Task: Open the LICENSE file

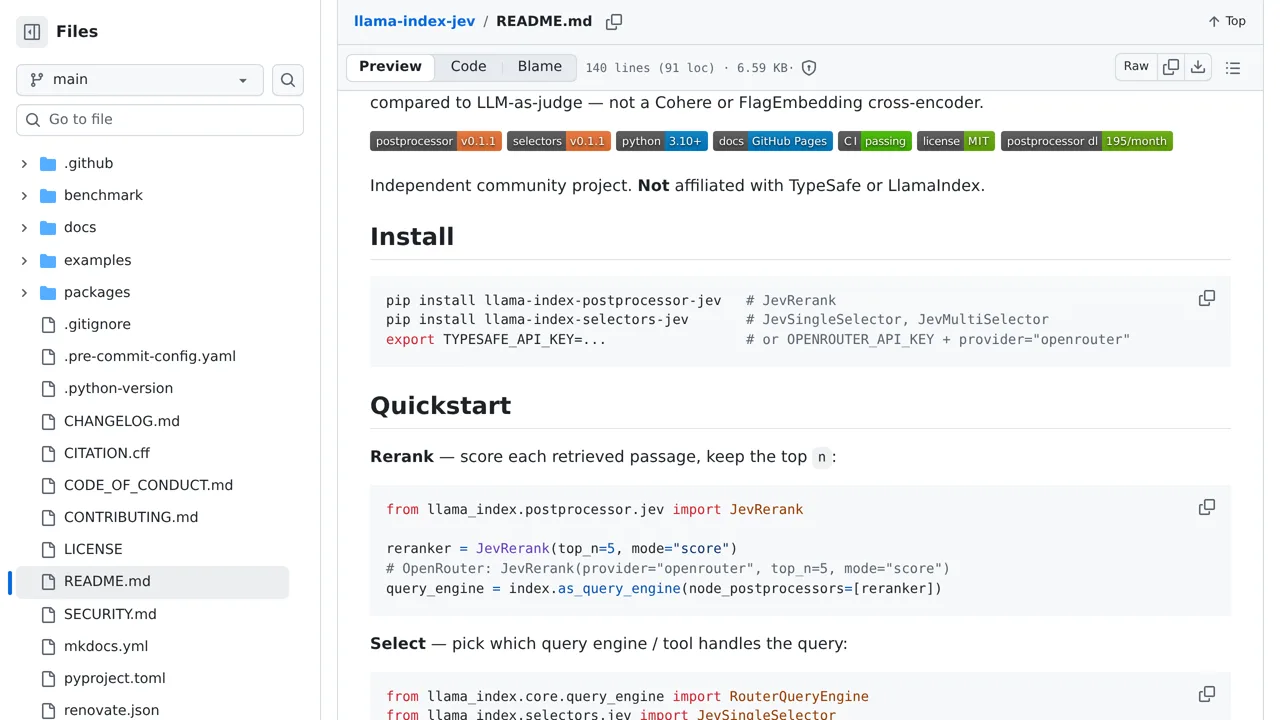Action: coord(93,550)
